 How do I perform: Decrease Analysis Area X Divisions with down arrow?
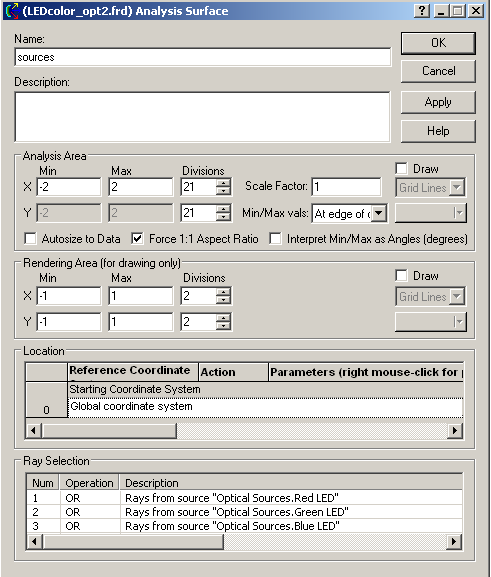pos(223,191)
